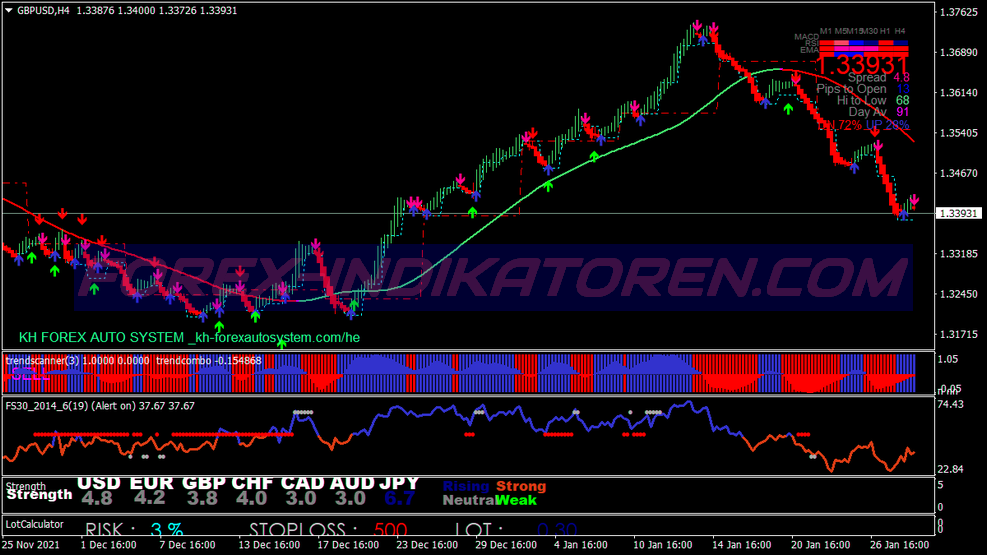Click the 1.31715 price axis label
This screenshot has height=555, width=987.
(958, 334)
